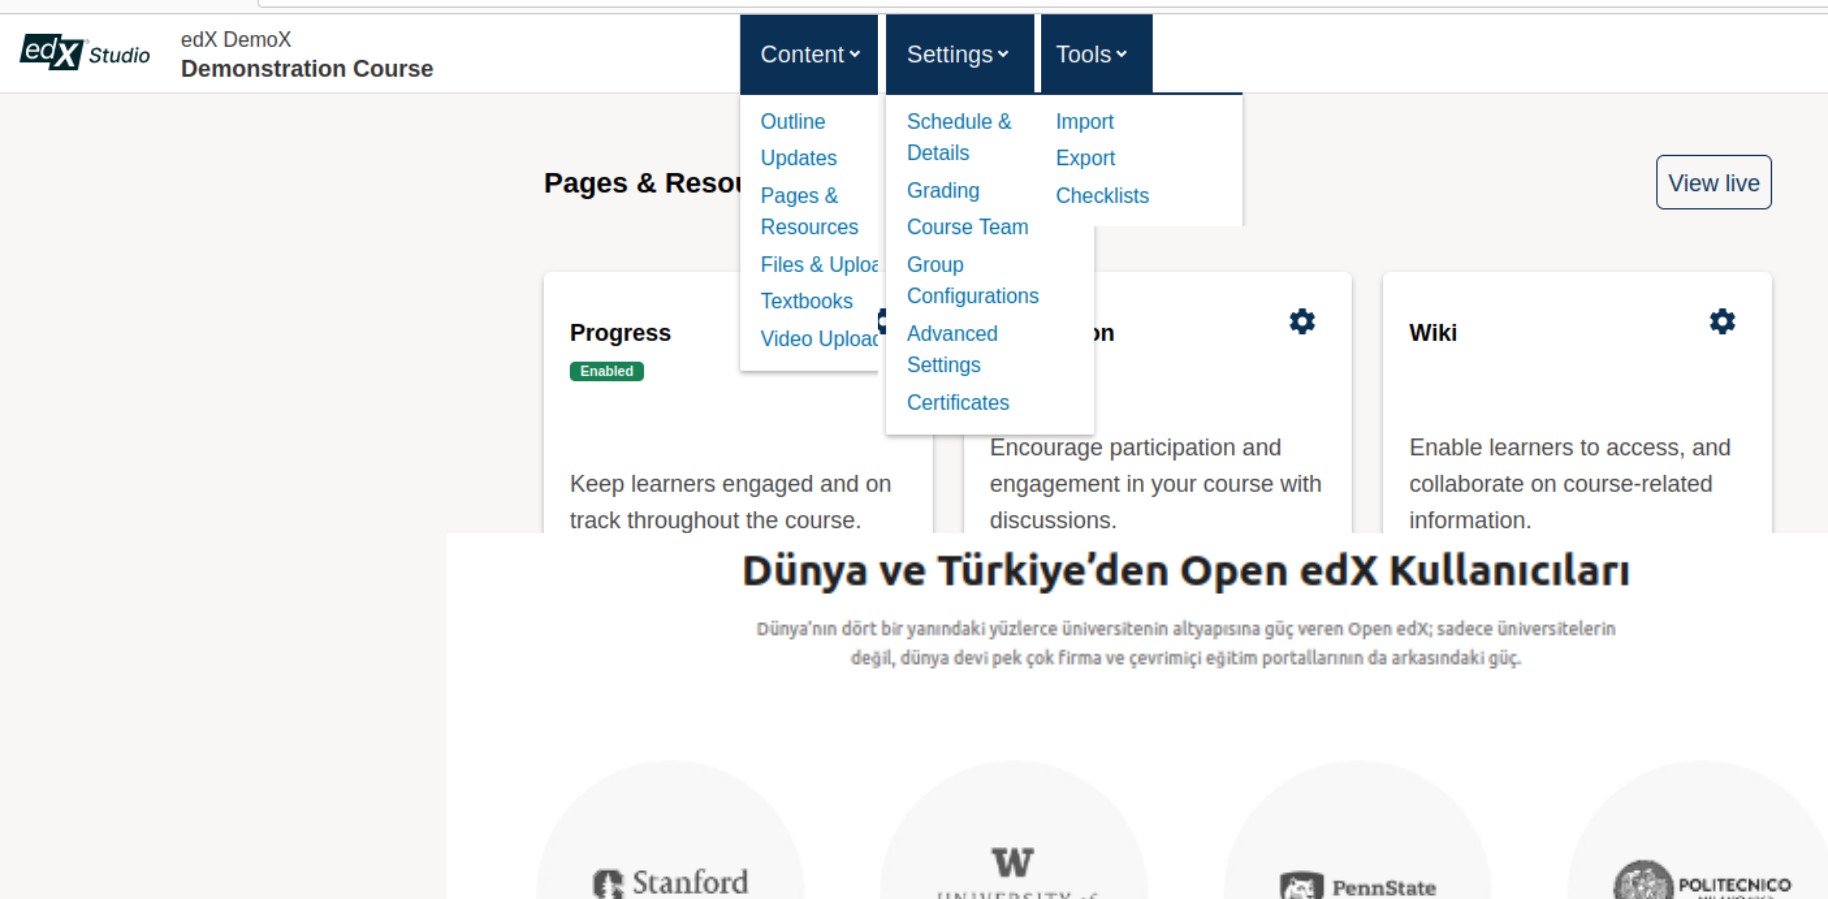
Task: Click the edX DemoX organization text
Action: coord(236,39)
